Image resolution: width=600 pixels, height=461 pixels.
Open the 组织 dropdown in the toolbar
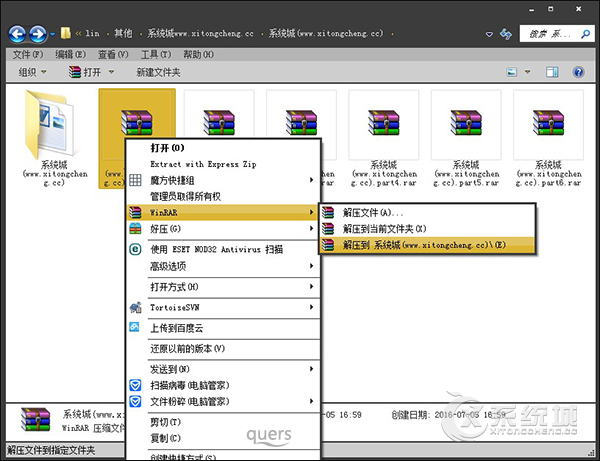click(x=32, y=72)
